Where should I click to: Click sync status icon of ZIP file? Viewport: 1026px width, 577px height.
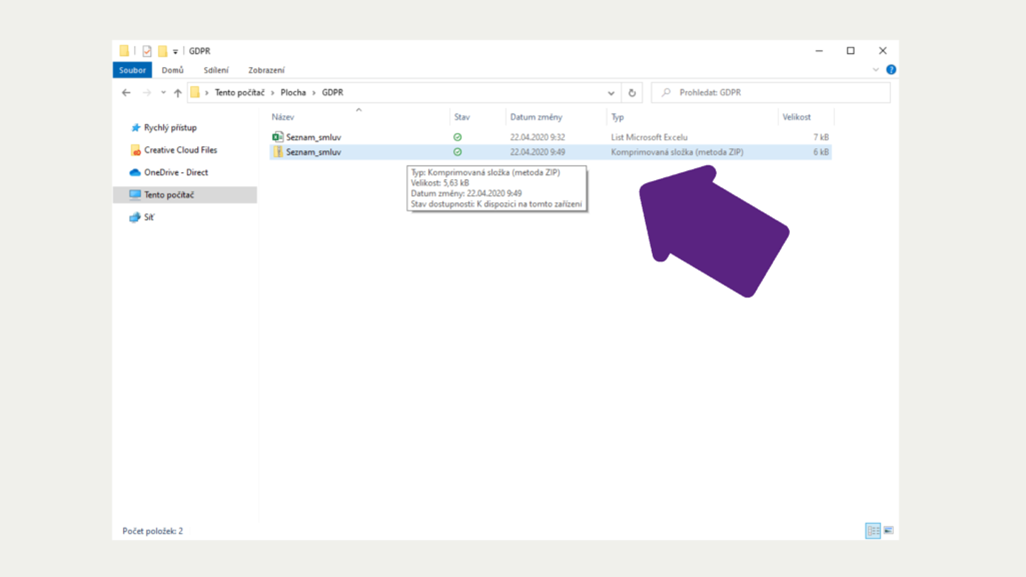coord(457,152)
